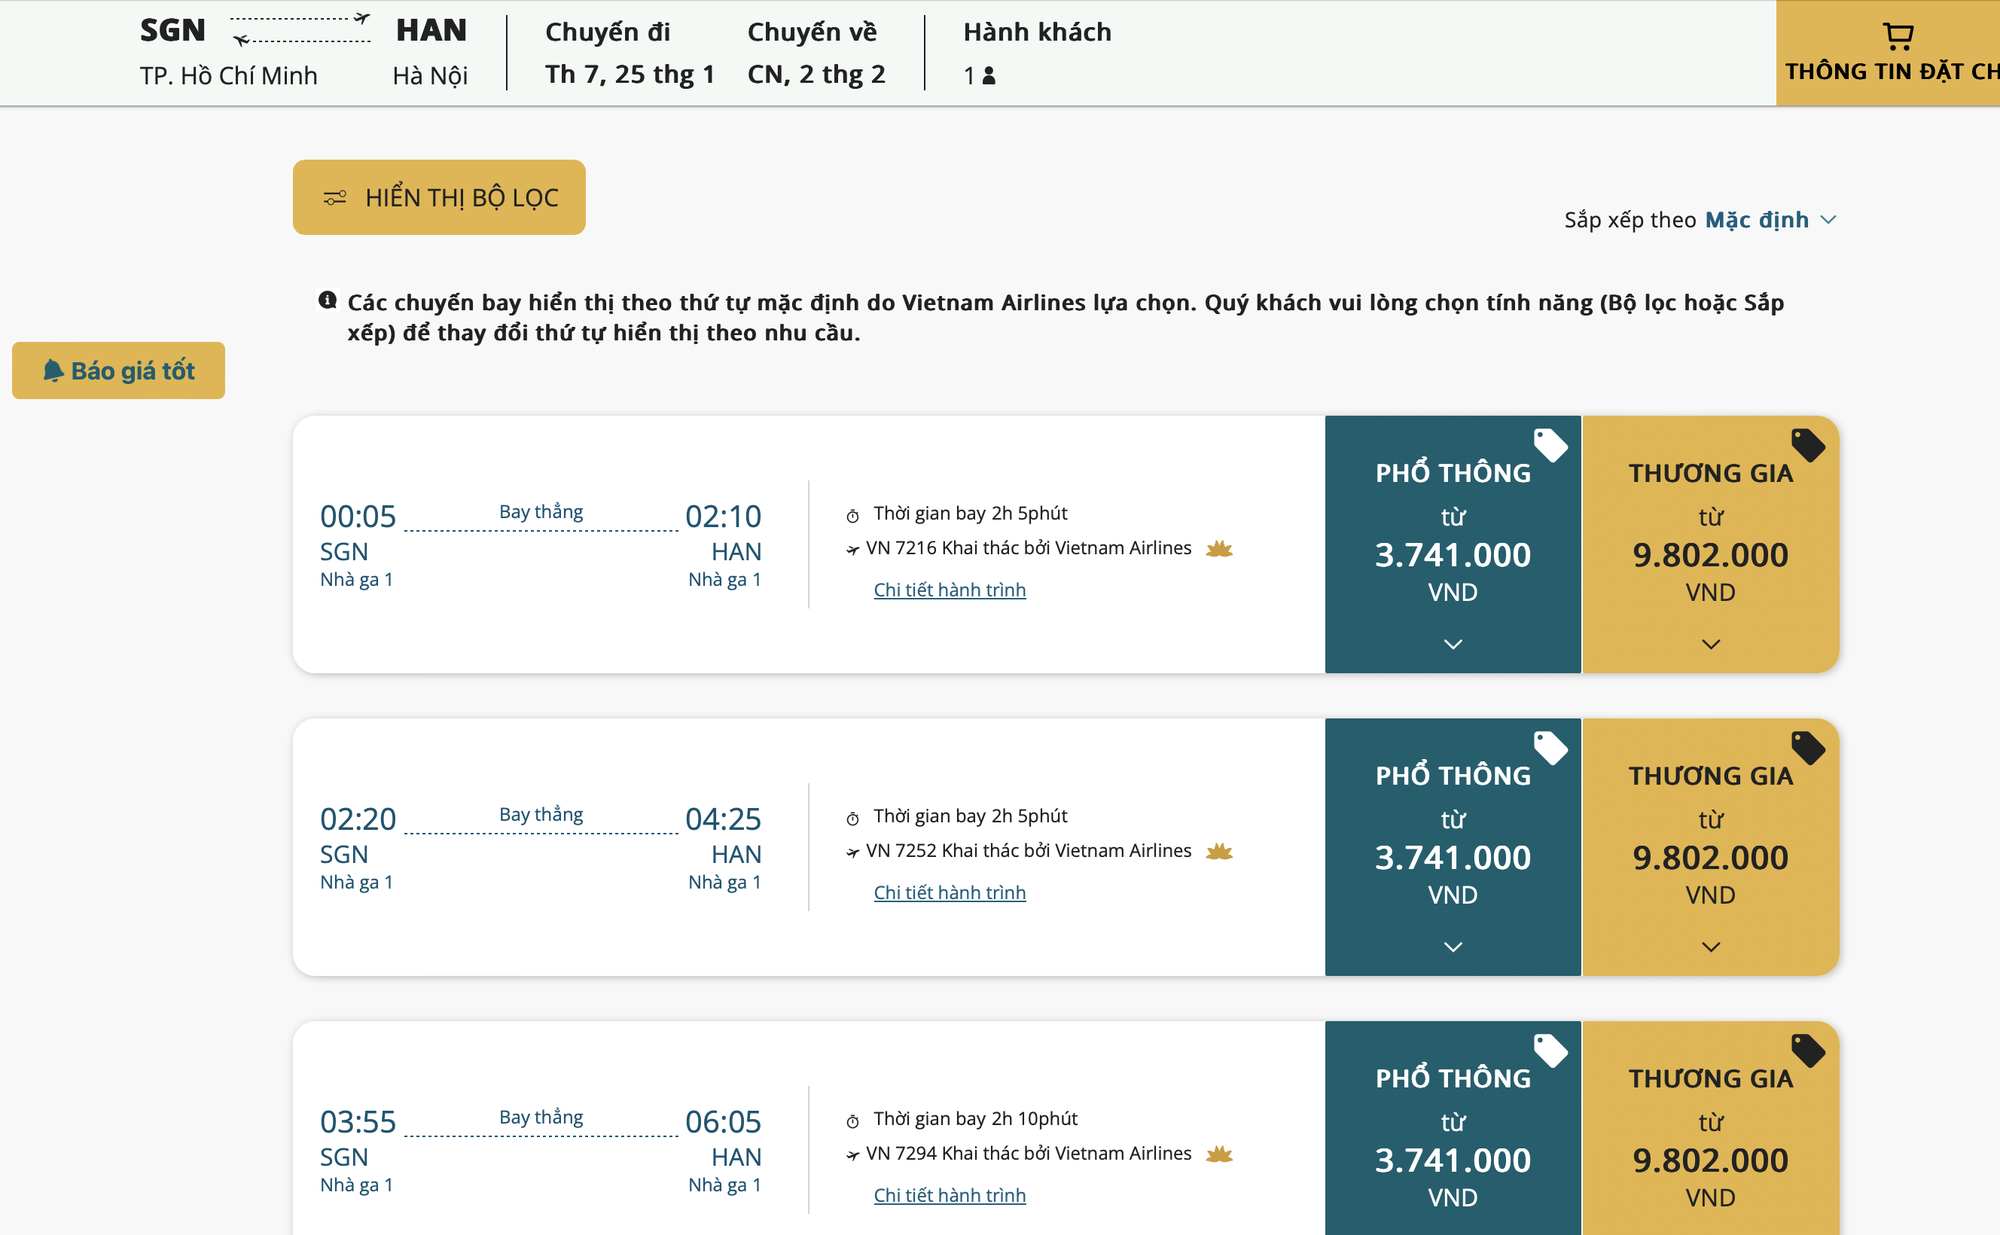
Task: Click price tag icon on 00:05 Phổ Thông fare
Action: [x=1551, y=445]
